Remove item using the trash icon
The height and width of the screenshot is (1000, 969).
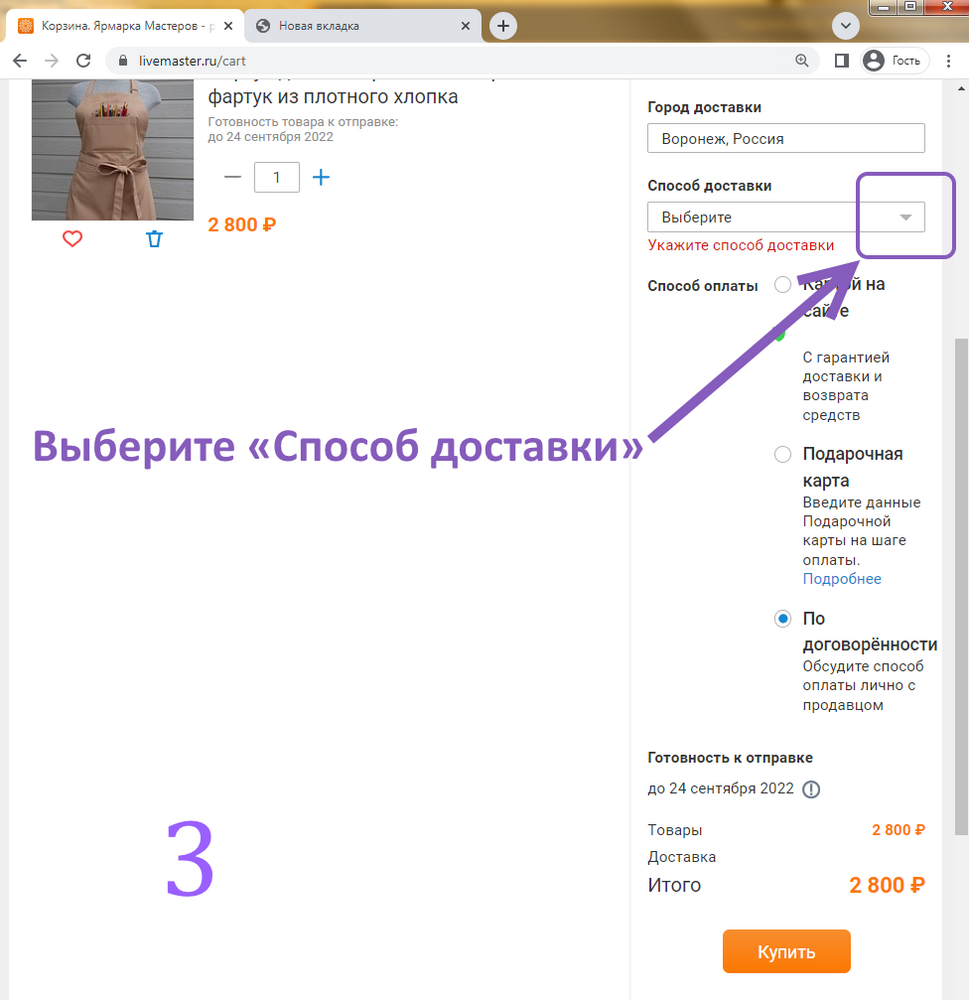(154, 239)
